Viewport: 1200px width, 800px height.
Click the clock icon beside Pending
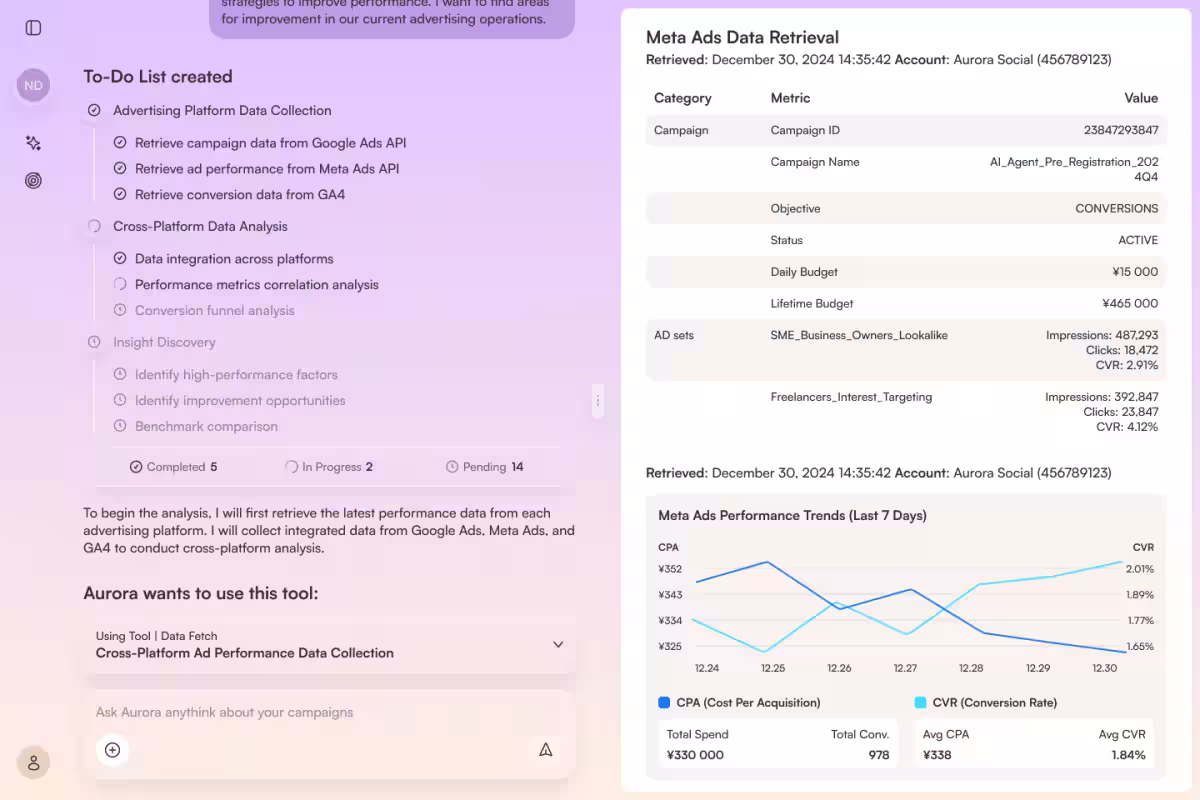452,467
